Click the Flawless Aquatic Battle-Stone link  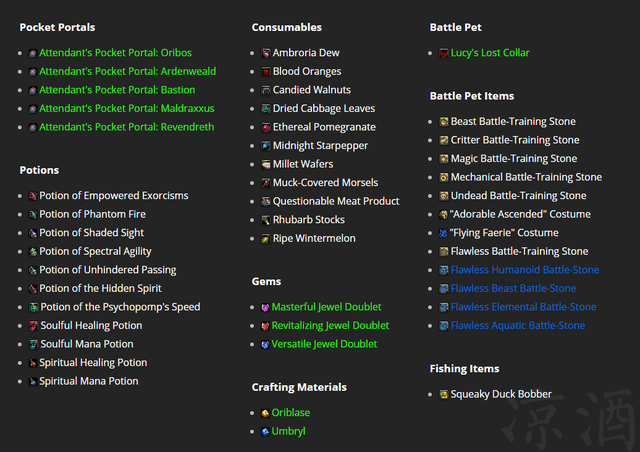(517, 326)
